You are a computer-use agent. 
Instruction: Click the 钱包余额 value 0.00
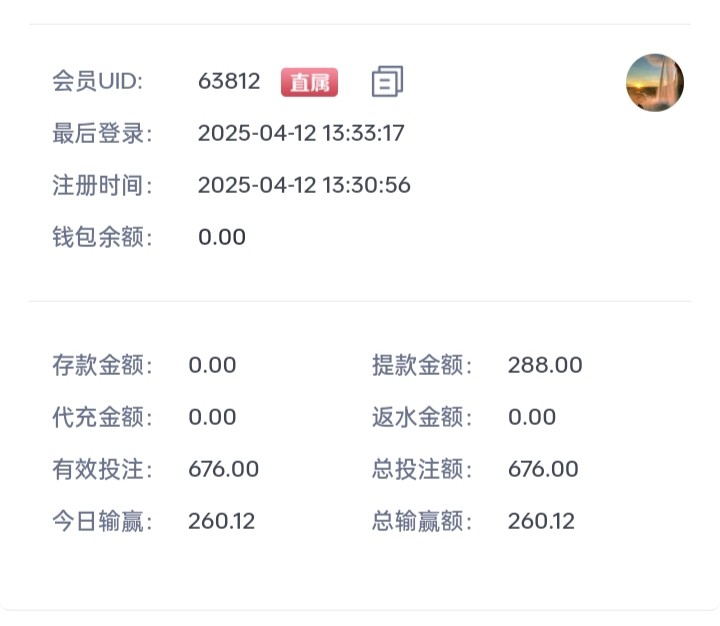pos(222,237)
